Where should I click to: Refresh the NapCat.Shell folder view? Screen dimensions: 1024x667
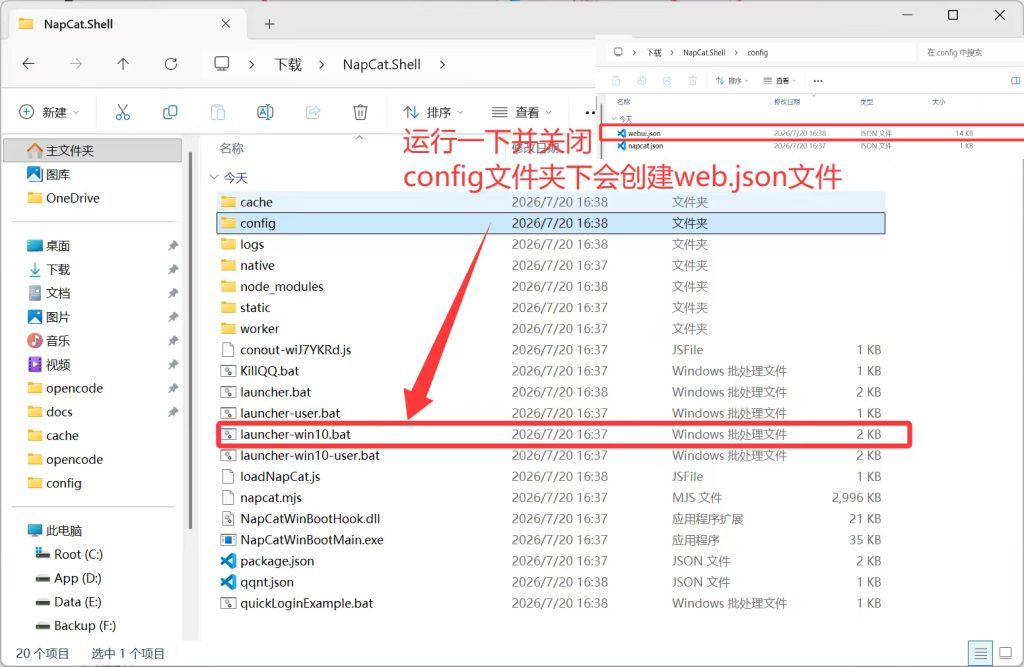[170, 63]
